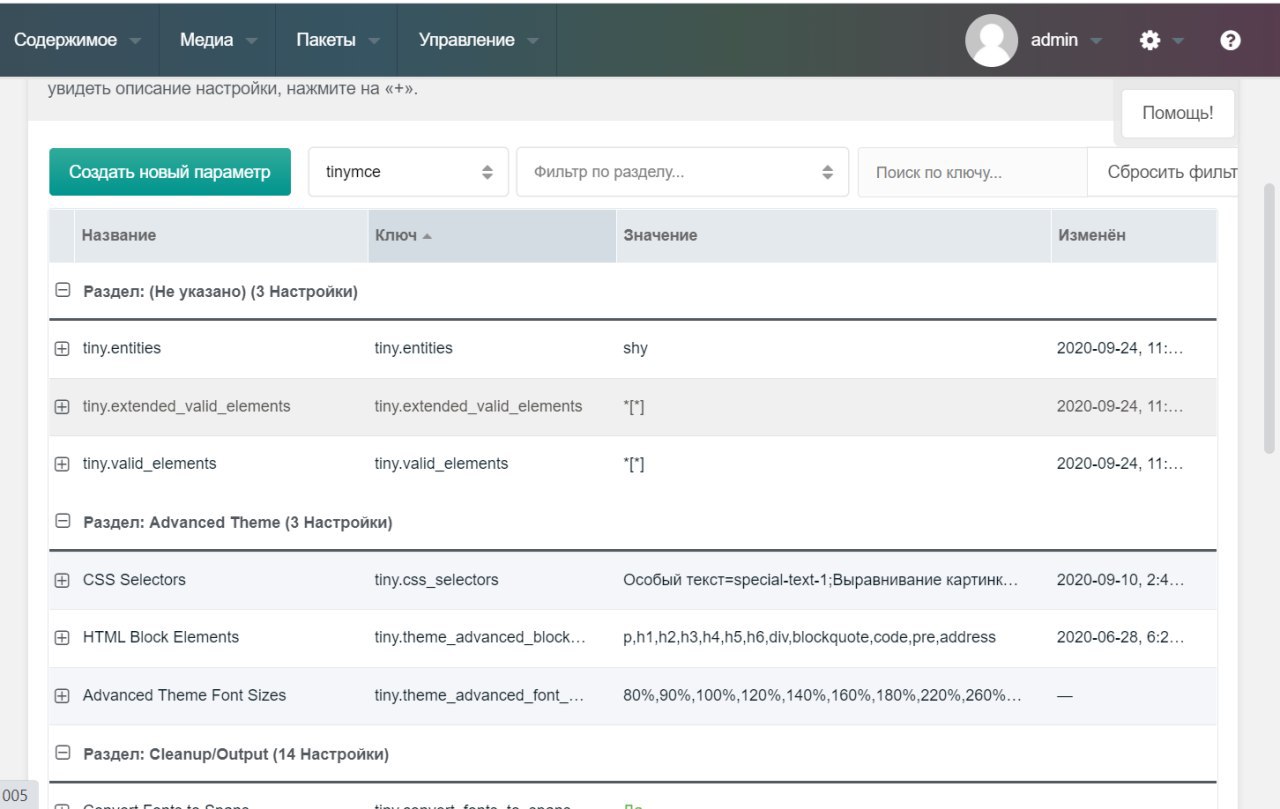Open the Управление menu
This screenshot has height=809, width=1280.
tap(477, 40)
